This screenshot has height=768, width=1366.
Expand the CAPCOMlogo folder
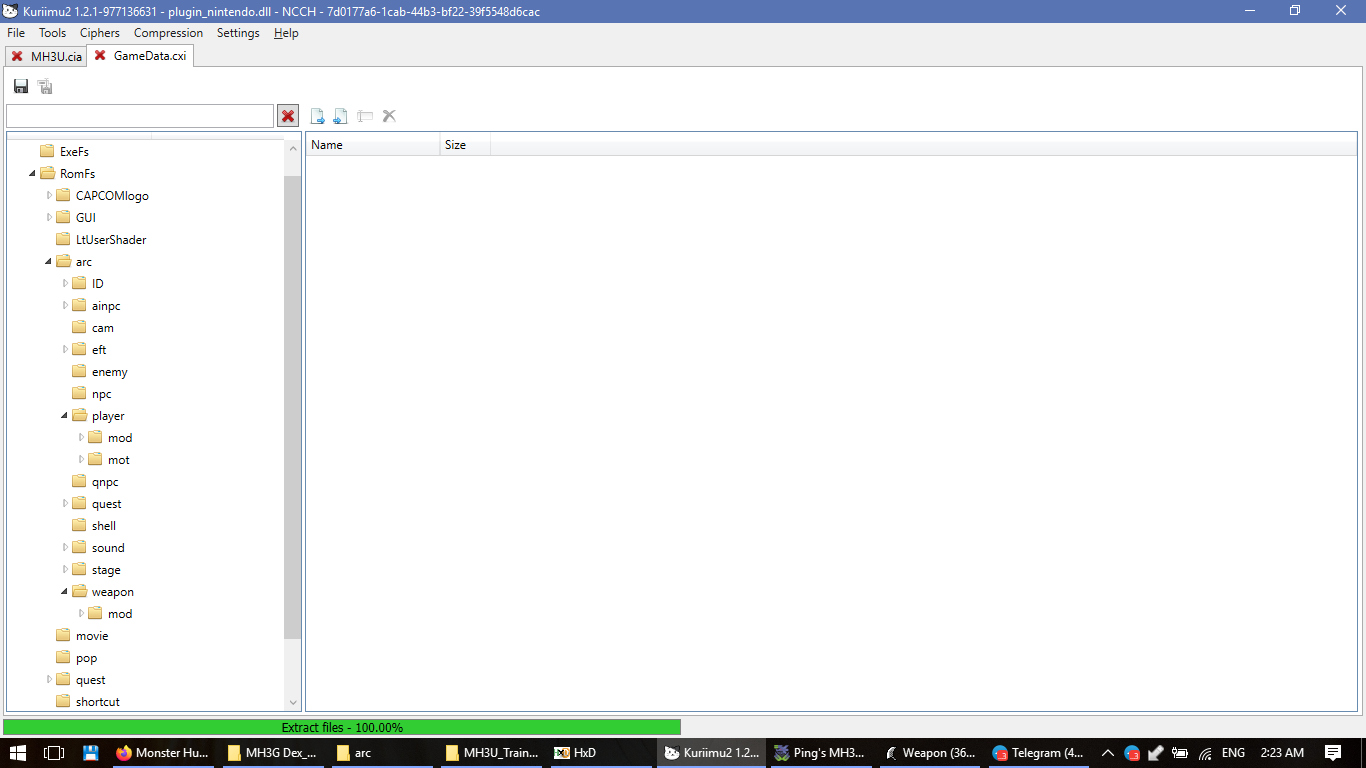[49, 196]
